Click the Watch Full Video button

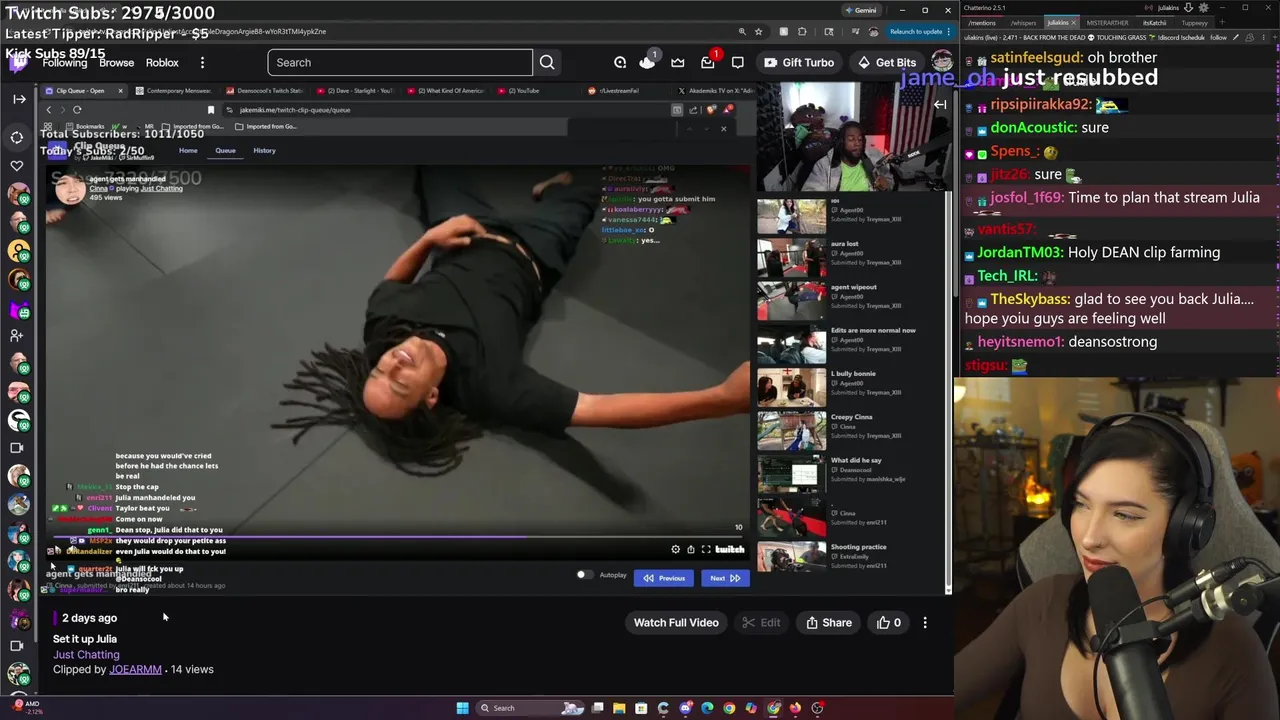[x=676, y=623]
